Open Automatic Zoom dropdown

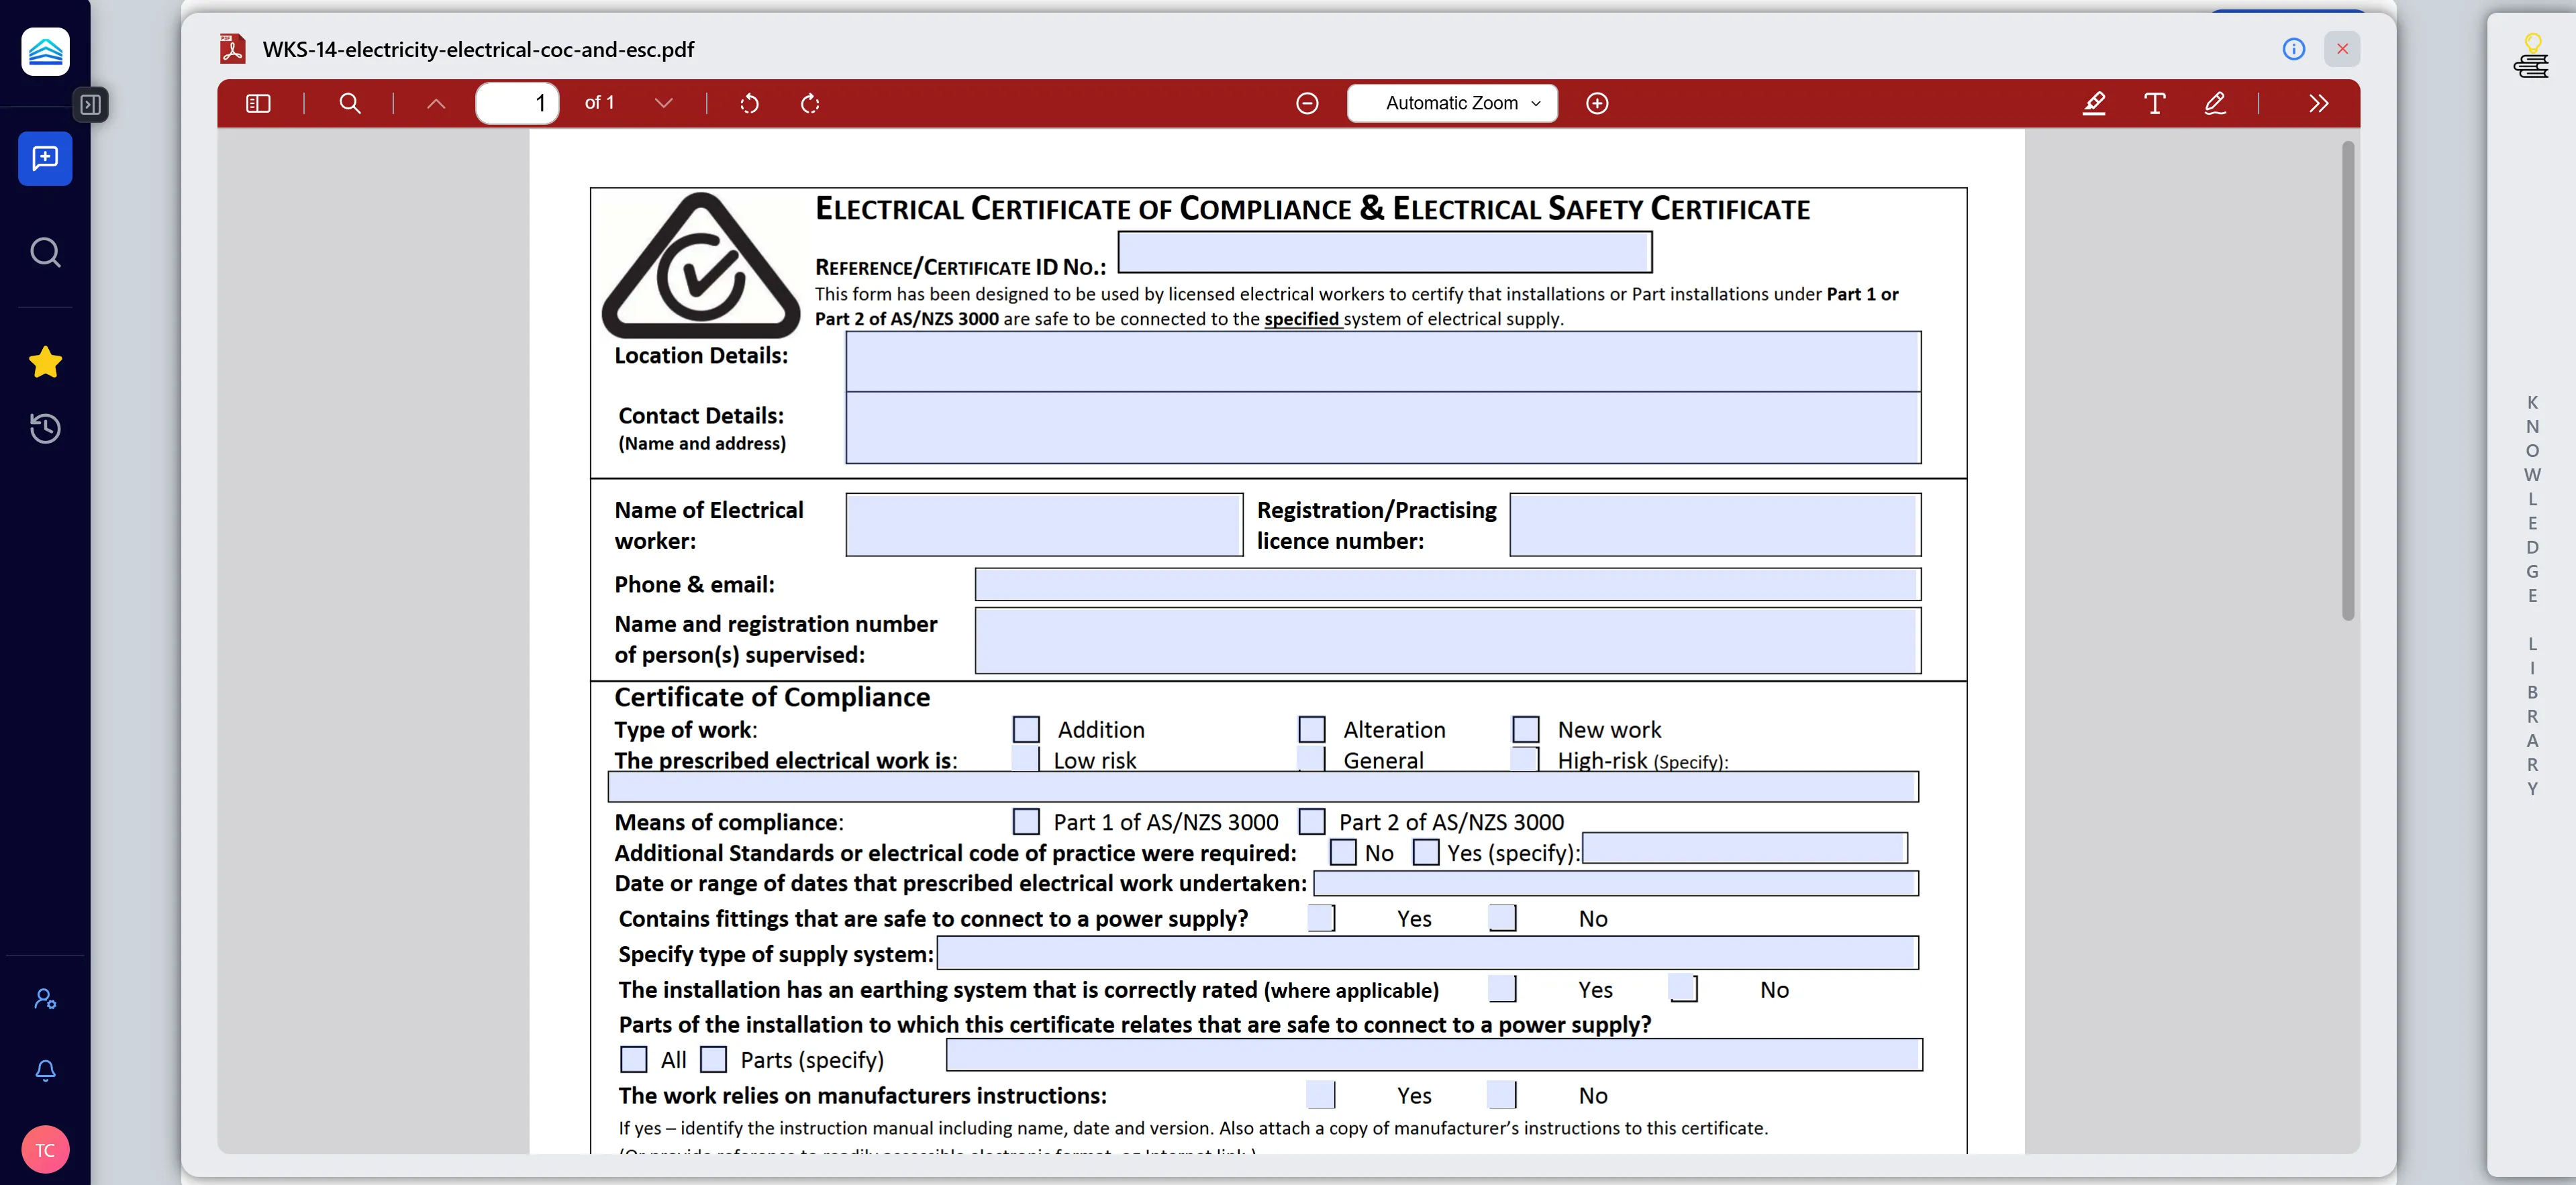coord(1452,103)
